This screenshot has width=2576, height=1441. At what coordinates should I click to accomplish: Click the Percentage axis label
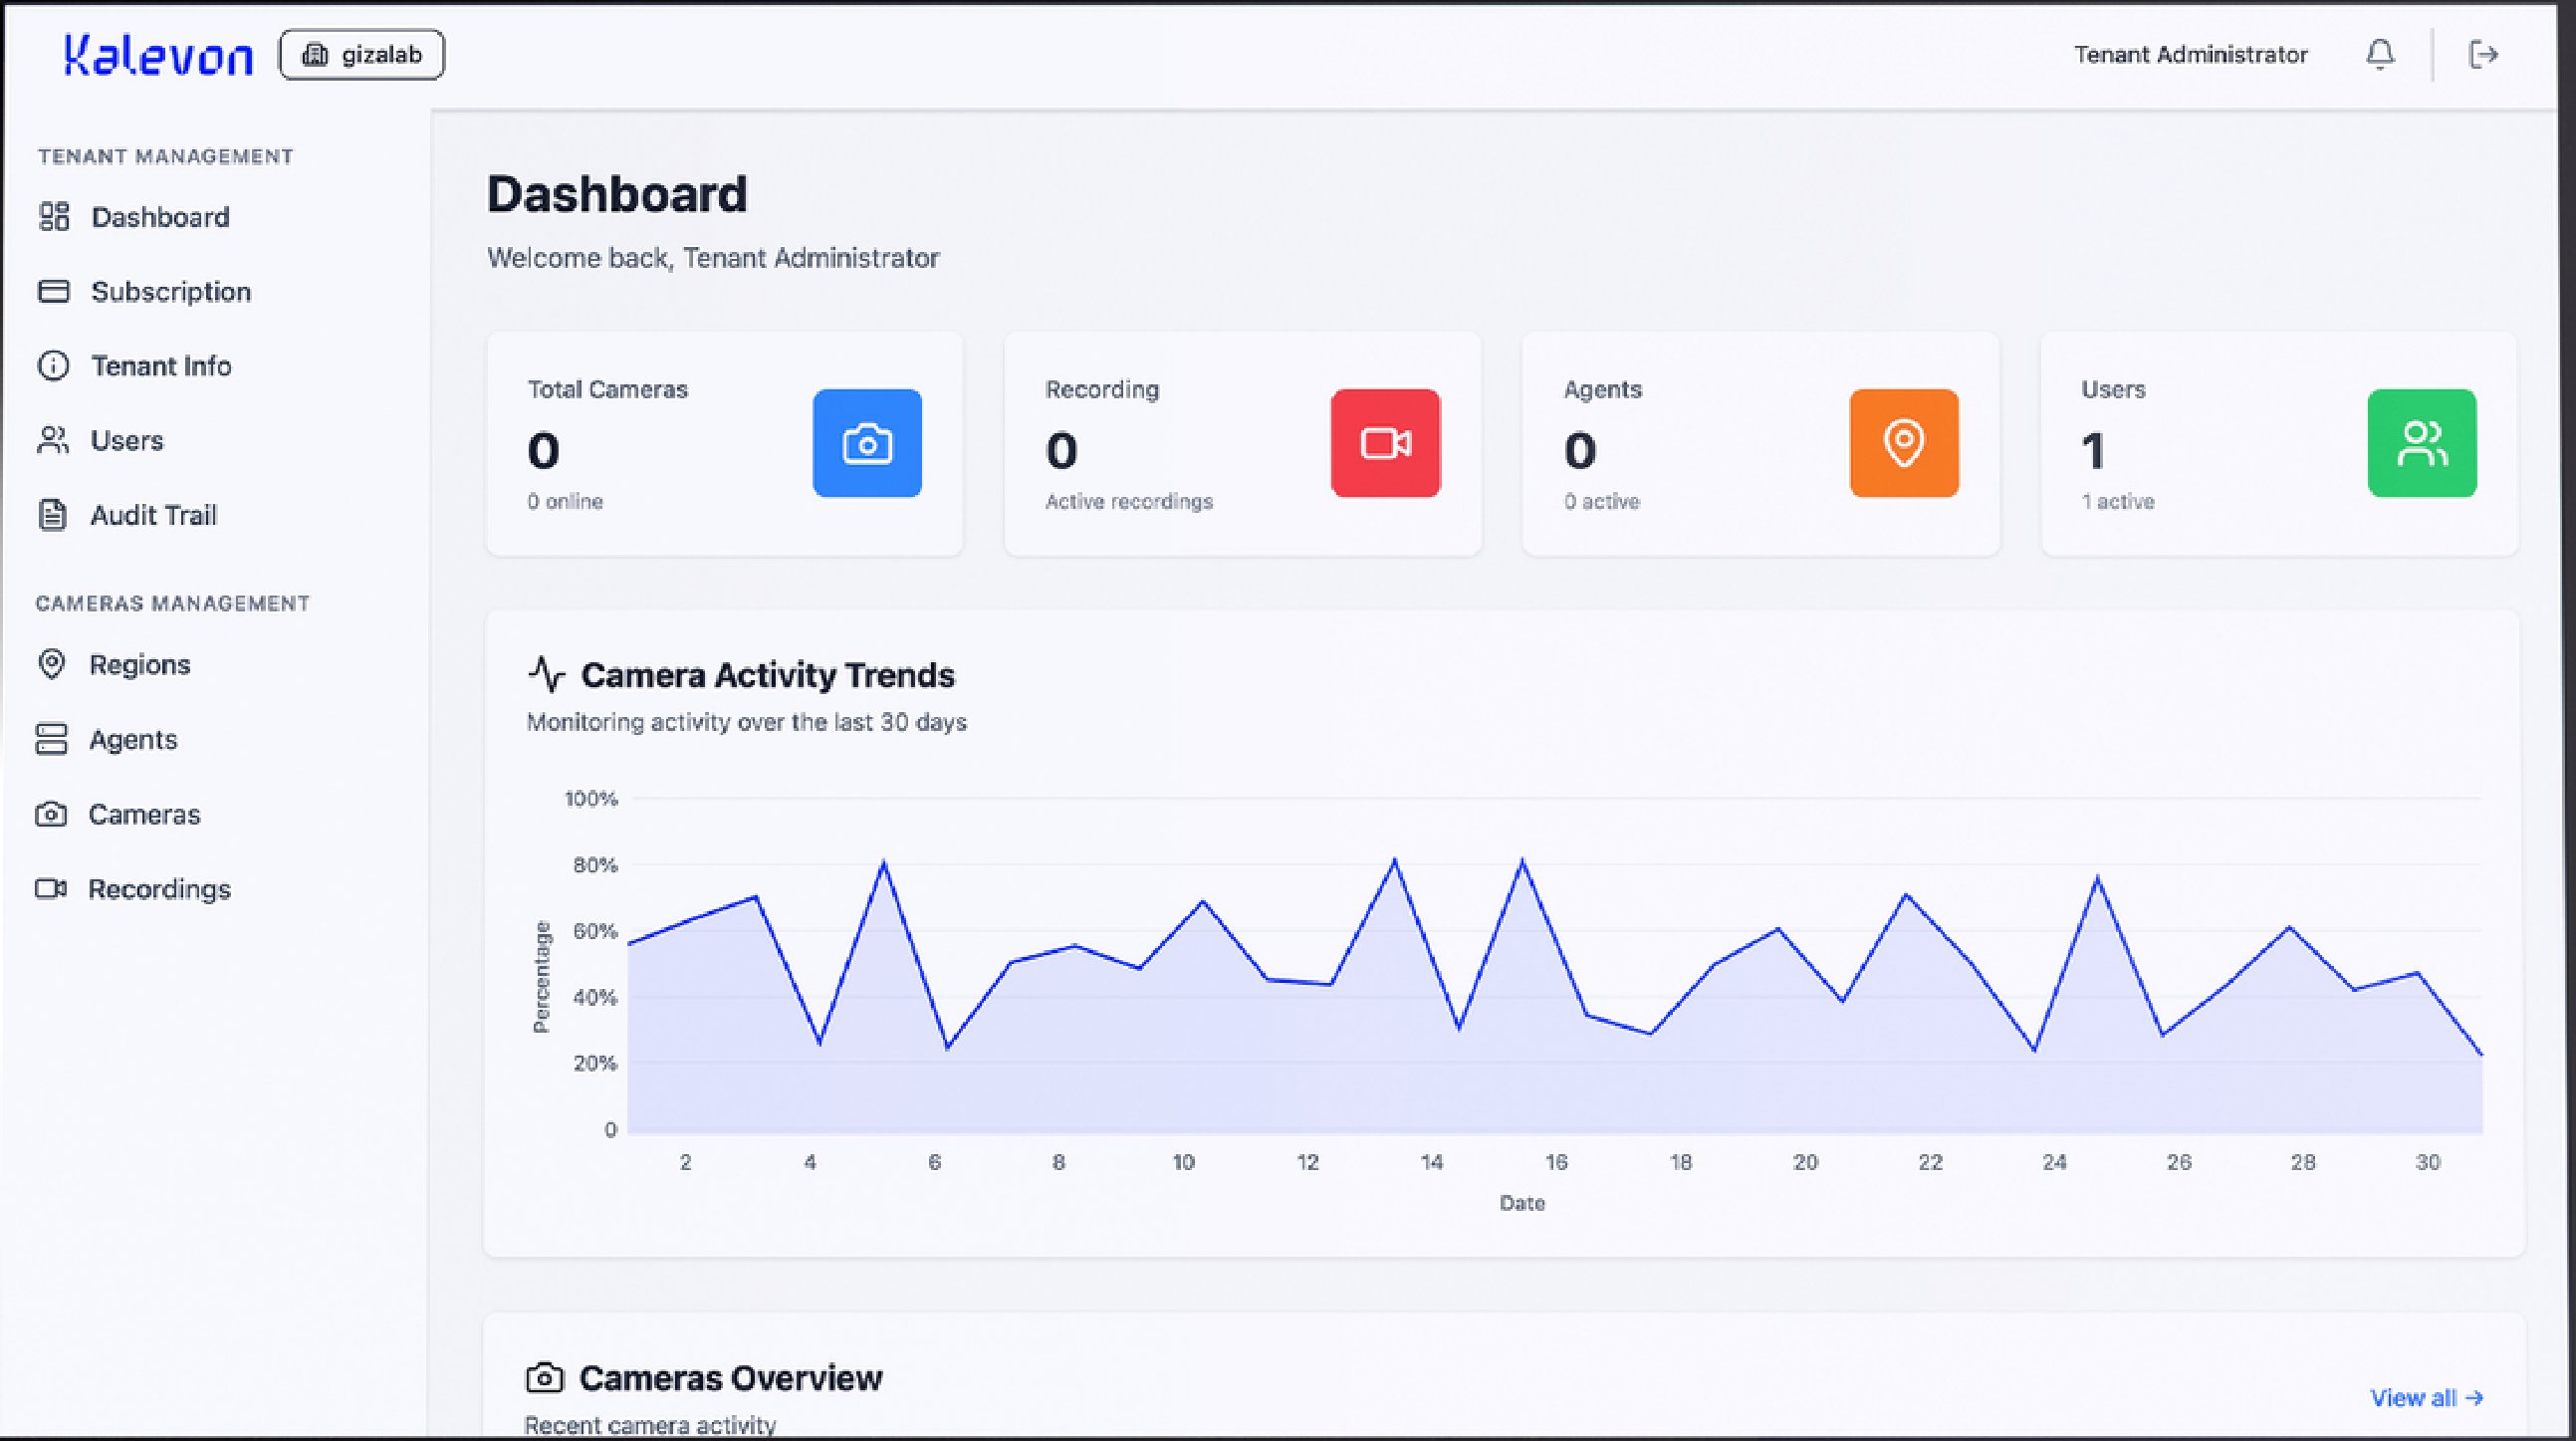click(x=541, y=976)
